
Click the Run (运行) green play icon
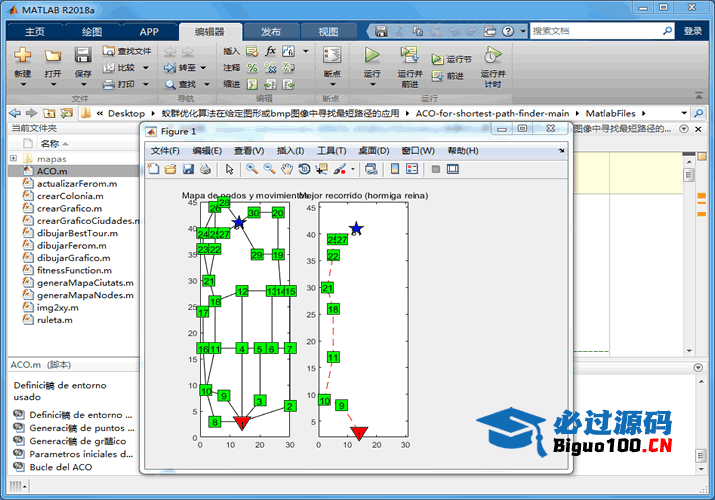372,55
